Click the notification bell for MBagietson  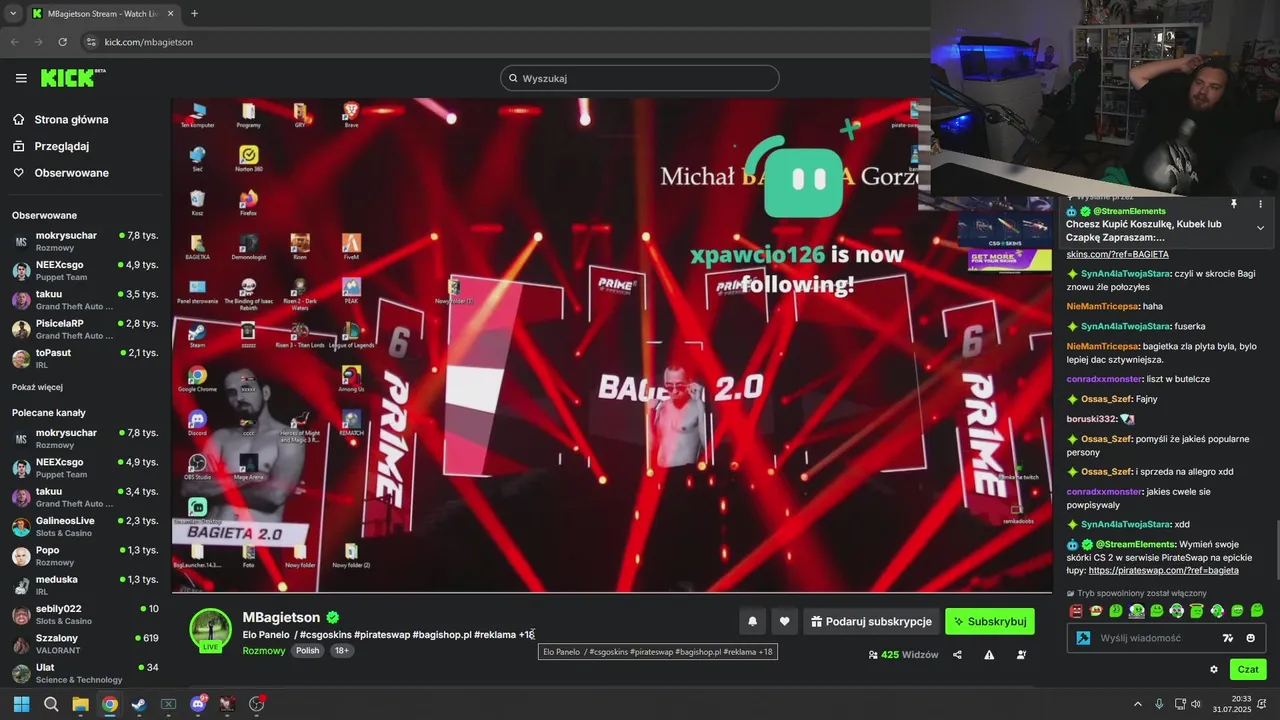[x=753, y=621]
